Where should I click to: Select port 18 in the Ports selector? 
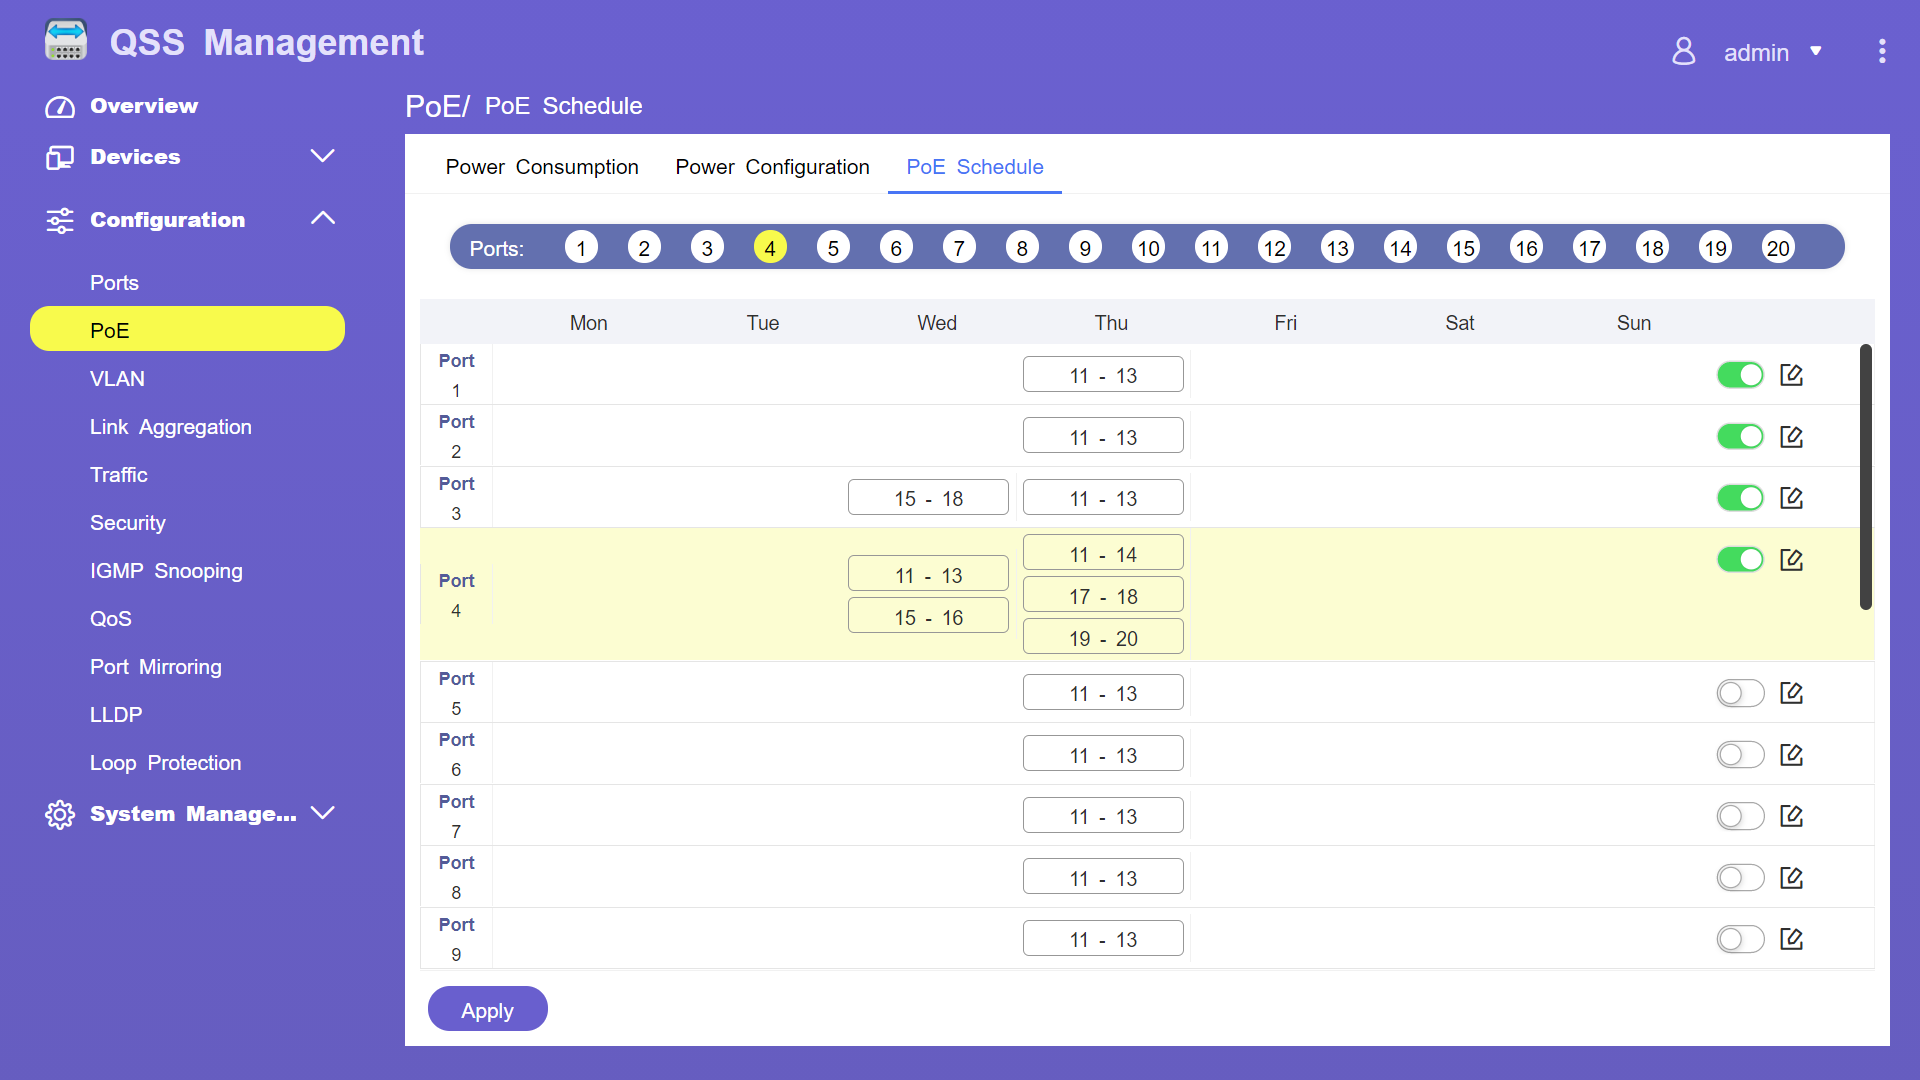pyautogui.click(x=1652, y=247)
